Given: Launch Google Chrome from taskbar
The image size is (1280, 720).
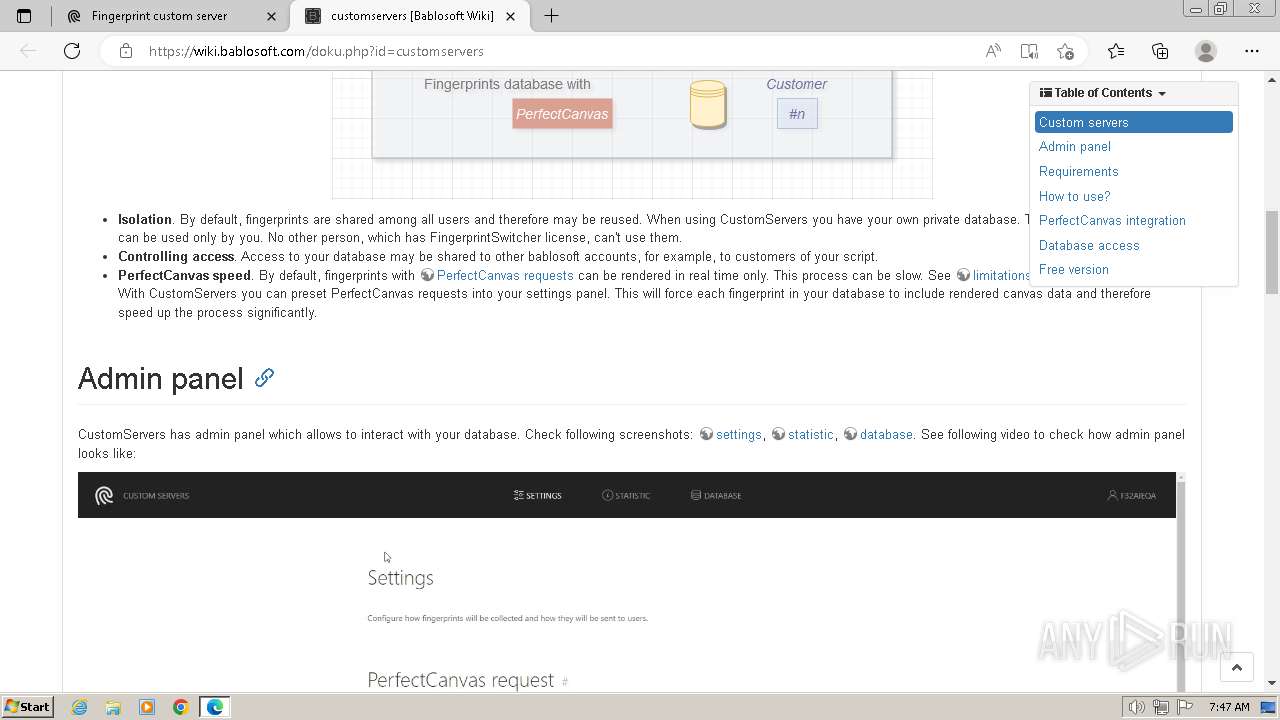Looking at the screenshot, I should pyautogui.click(x=181, y=707).
